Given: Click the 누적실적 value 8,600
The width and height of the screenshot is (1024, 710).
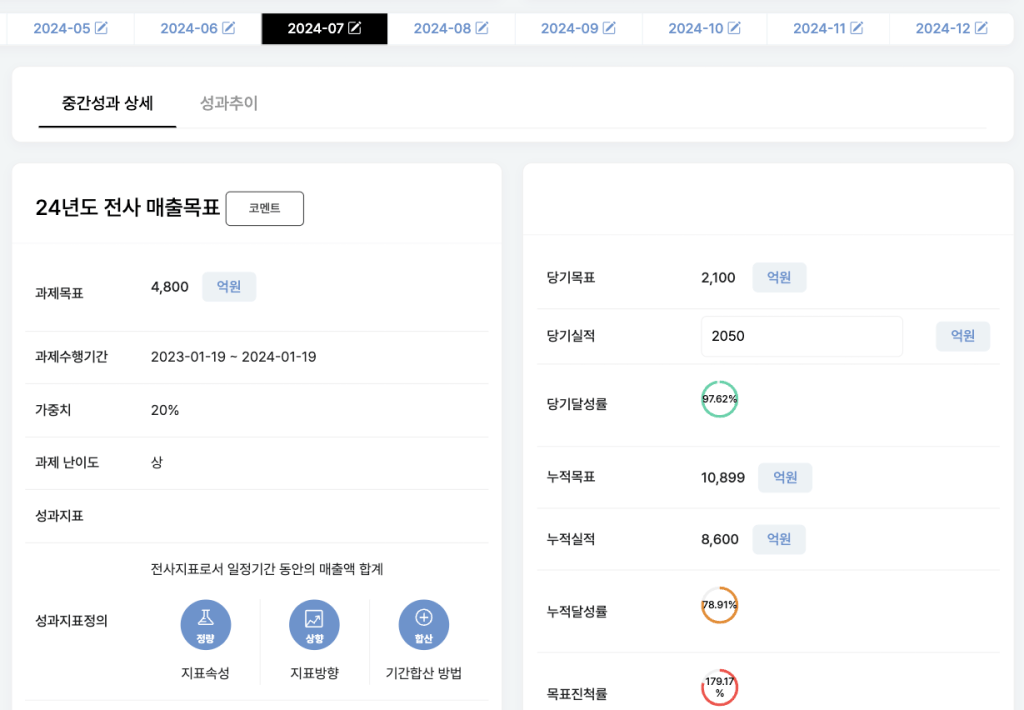Looking at the screenshot, I should point(720,540).
